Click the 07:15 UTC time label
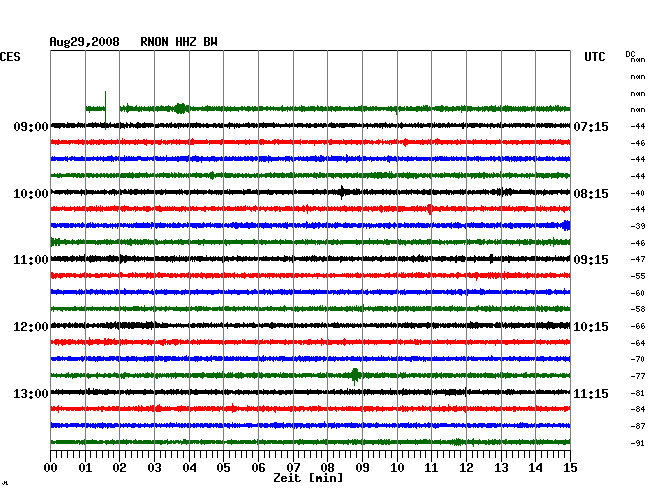 click(591, 126)
